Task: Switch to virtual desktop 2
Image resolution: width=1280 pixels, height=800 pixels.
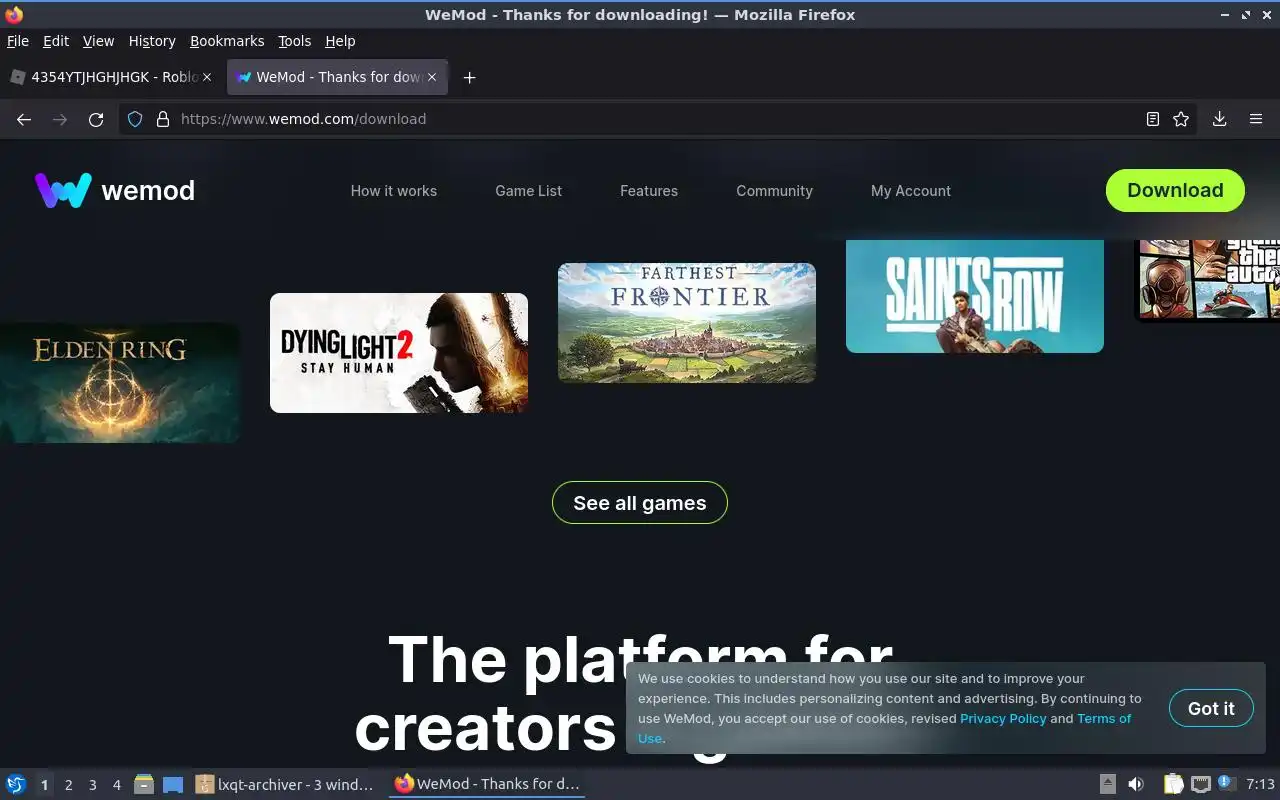Action: (x=68, y=785)
